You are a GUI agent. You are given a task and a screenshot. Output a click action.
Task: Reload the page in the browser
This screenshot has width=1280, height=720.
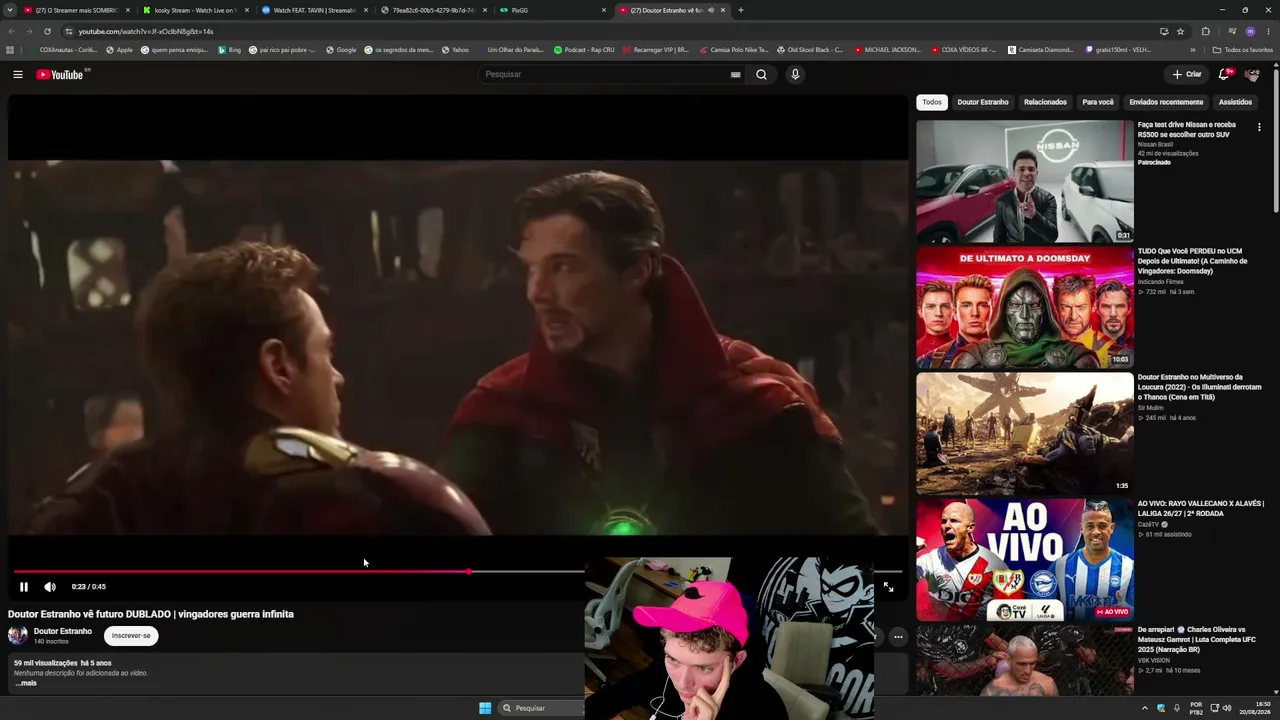click(x=47, y=31)
